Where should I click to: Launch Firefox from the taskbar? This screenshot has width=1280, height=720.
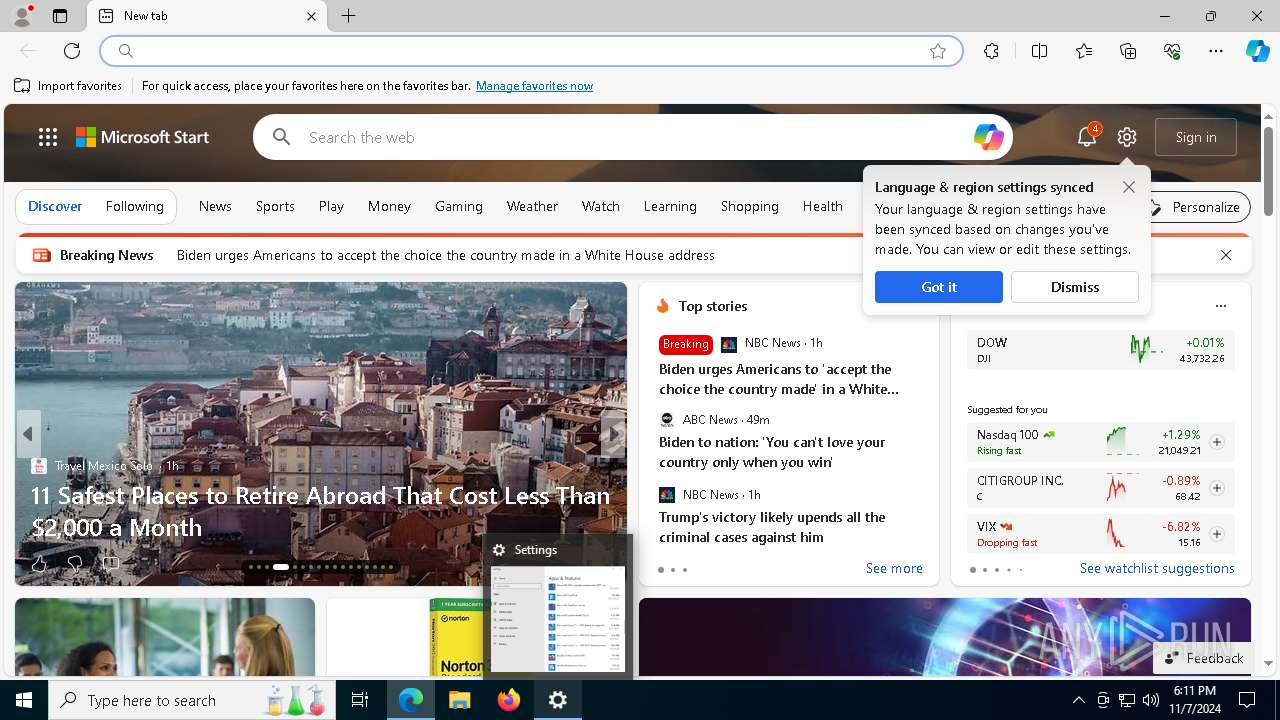coord(509,700)
